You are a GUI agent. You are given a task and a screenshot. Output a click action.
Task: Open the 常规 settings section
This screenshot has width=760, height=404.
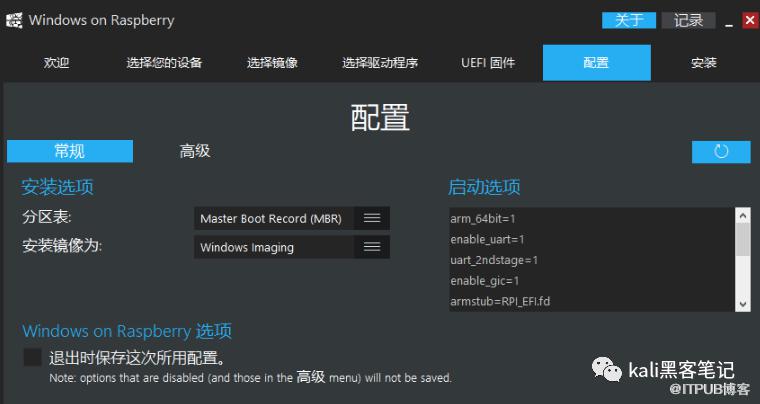point(70,151)
